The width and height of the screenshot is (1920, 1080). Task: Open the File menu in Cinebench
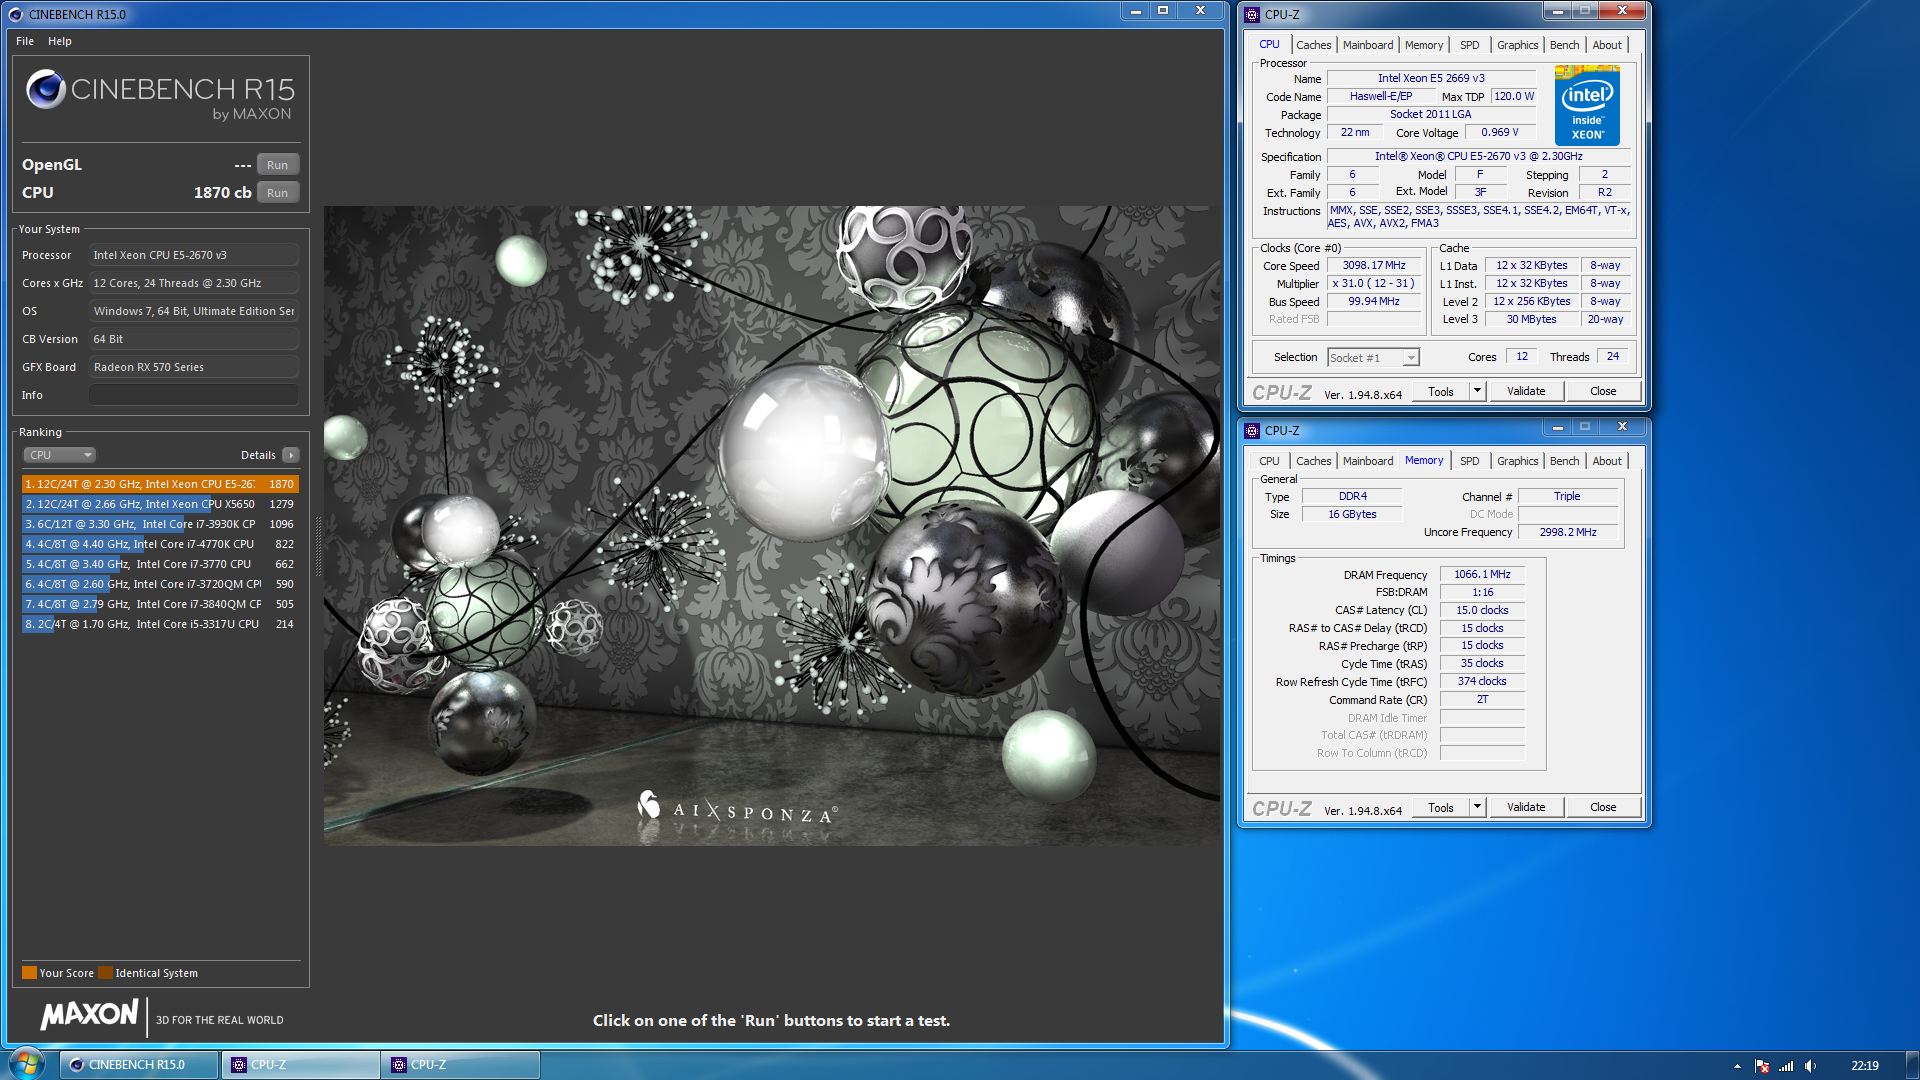click(25, 41)
